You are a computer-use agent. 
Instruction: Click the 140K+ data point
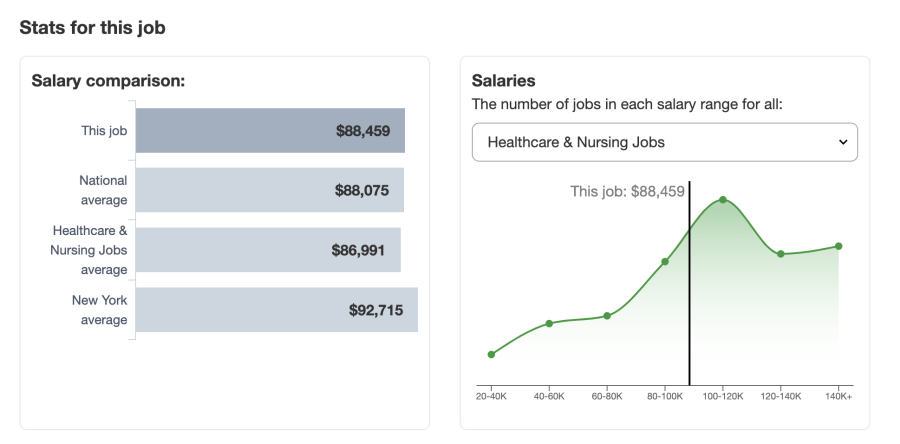click(x=839, y=246)
